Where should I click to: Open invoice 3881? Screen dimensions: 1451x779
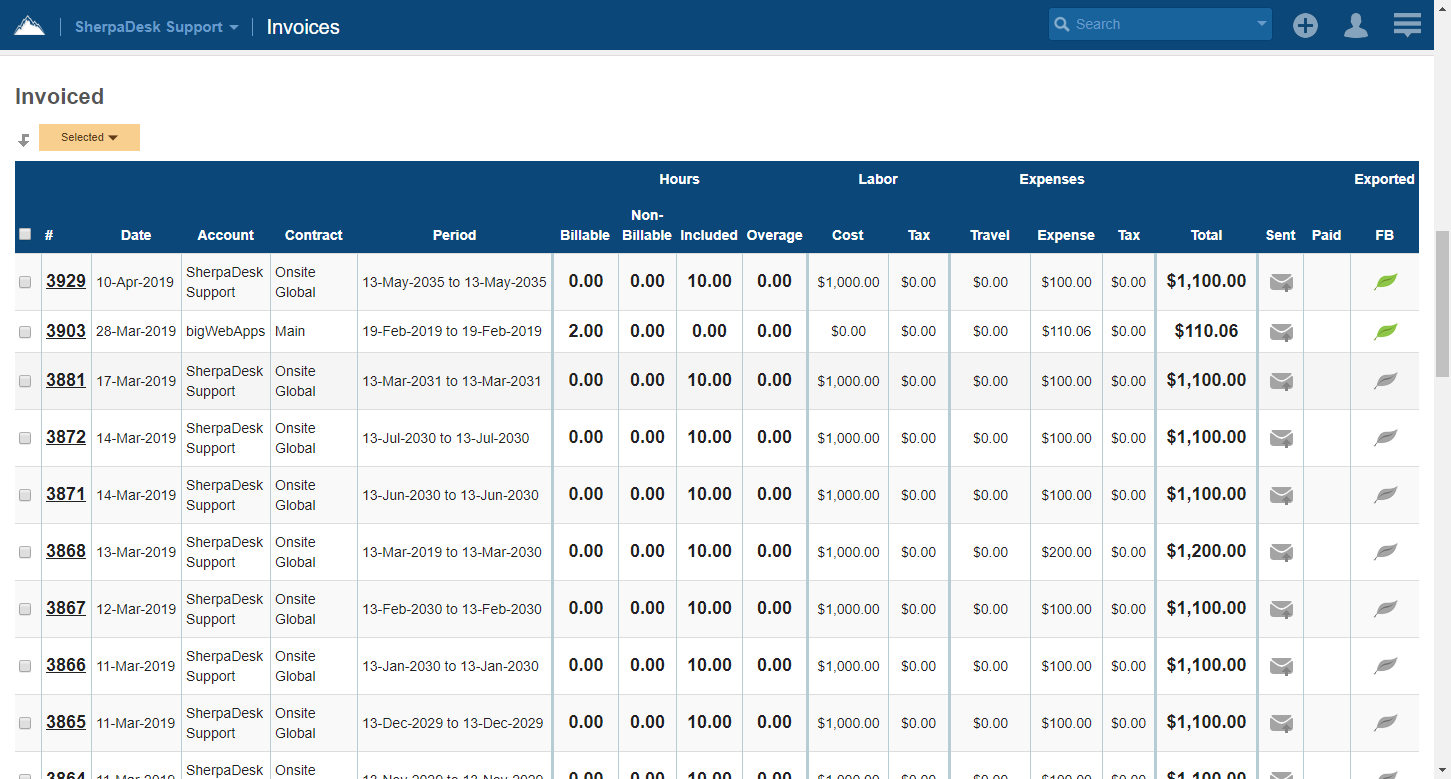66,380
